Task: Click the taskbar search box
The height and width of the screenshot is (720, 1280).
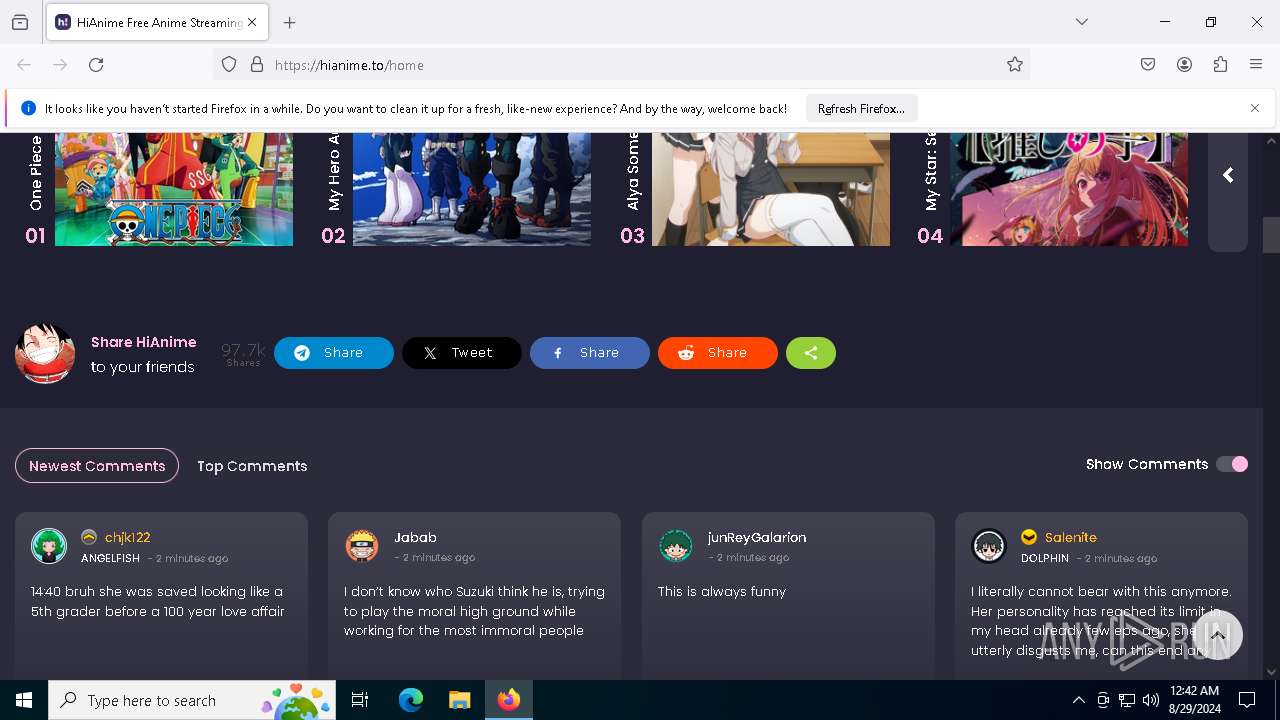Action: [192, 700]
